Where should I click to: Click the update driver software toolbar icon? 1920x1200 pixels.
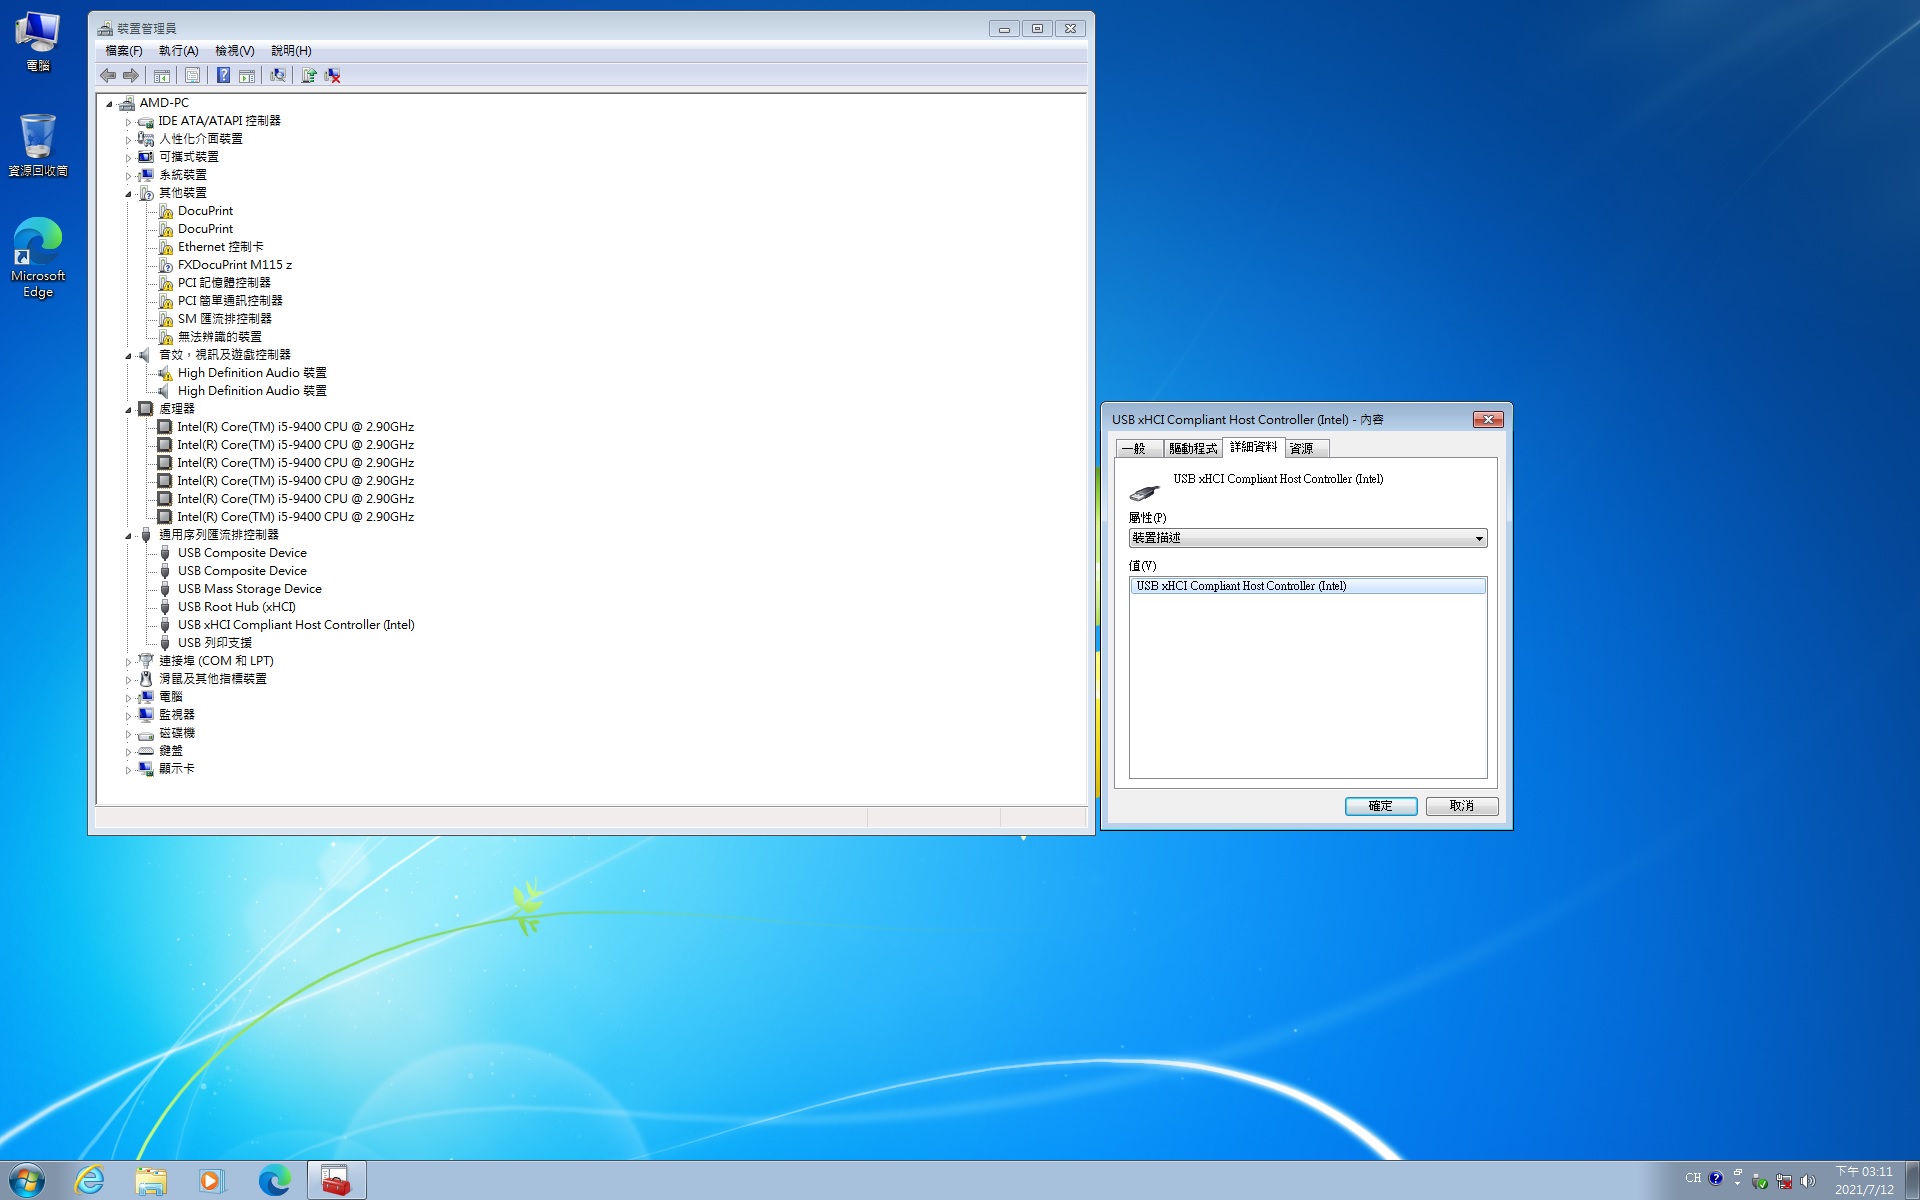tap(309, 75)
